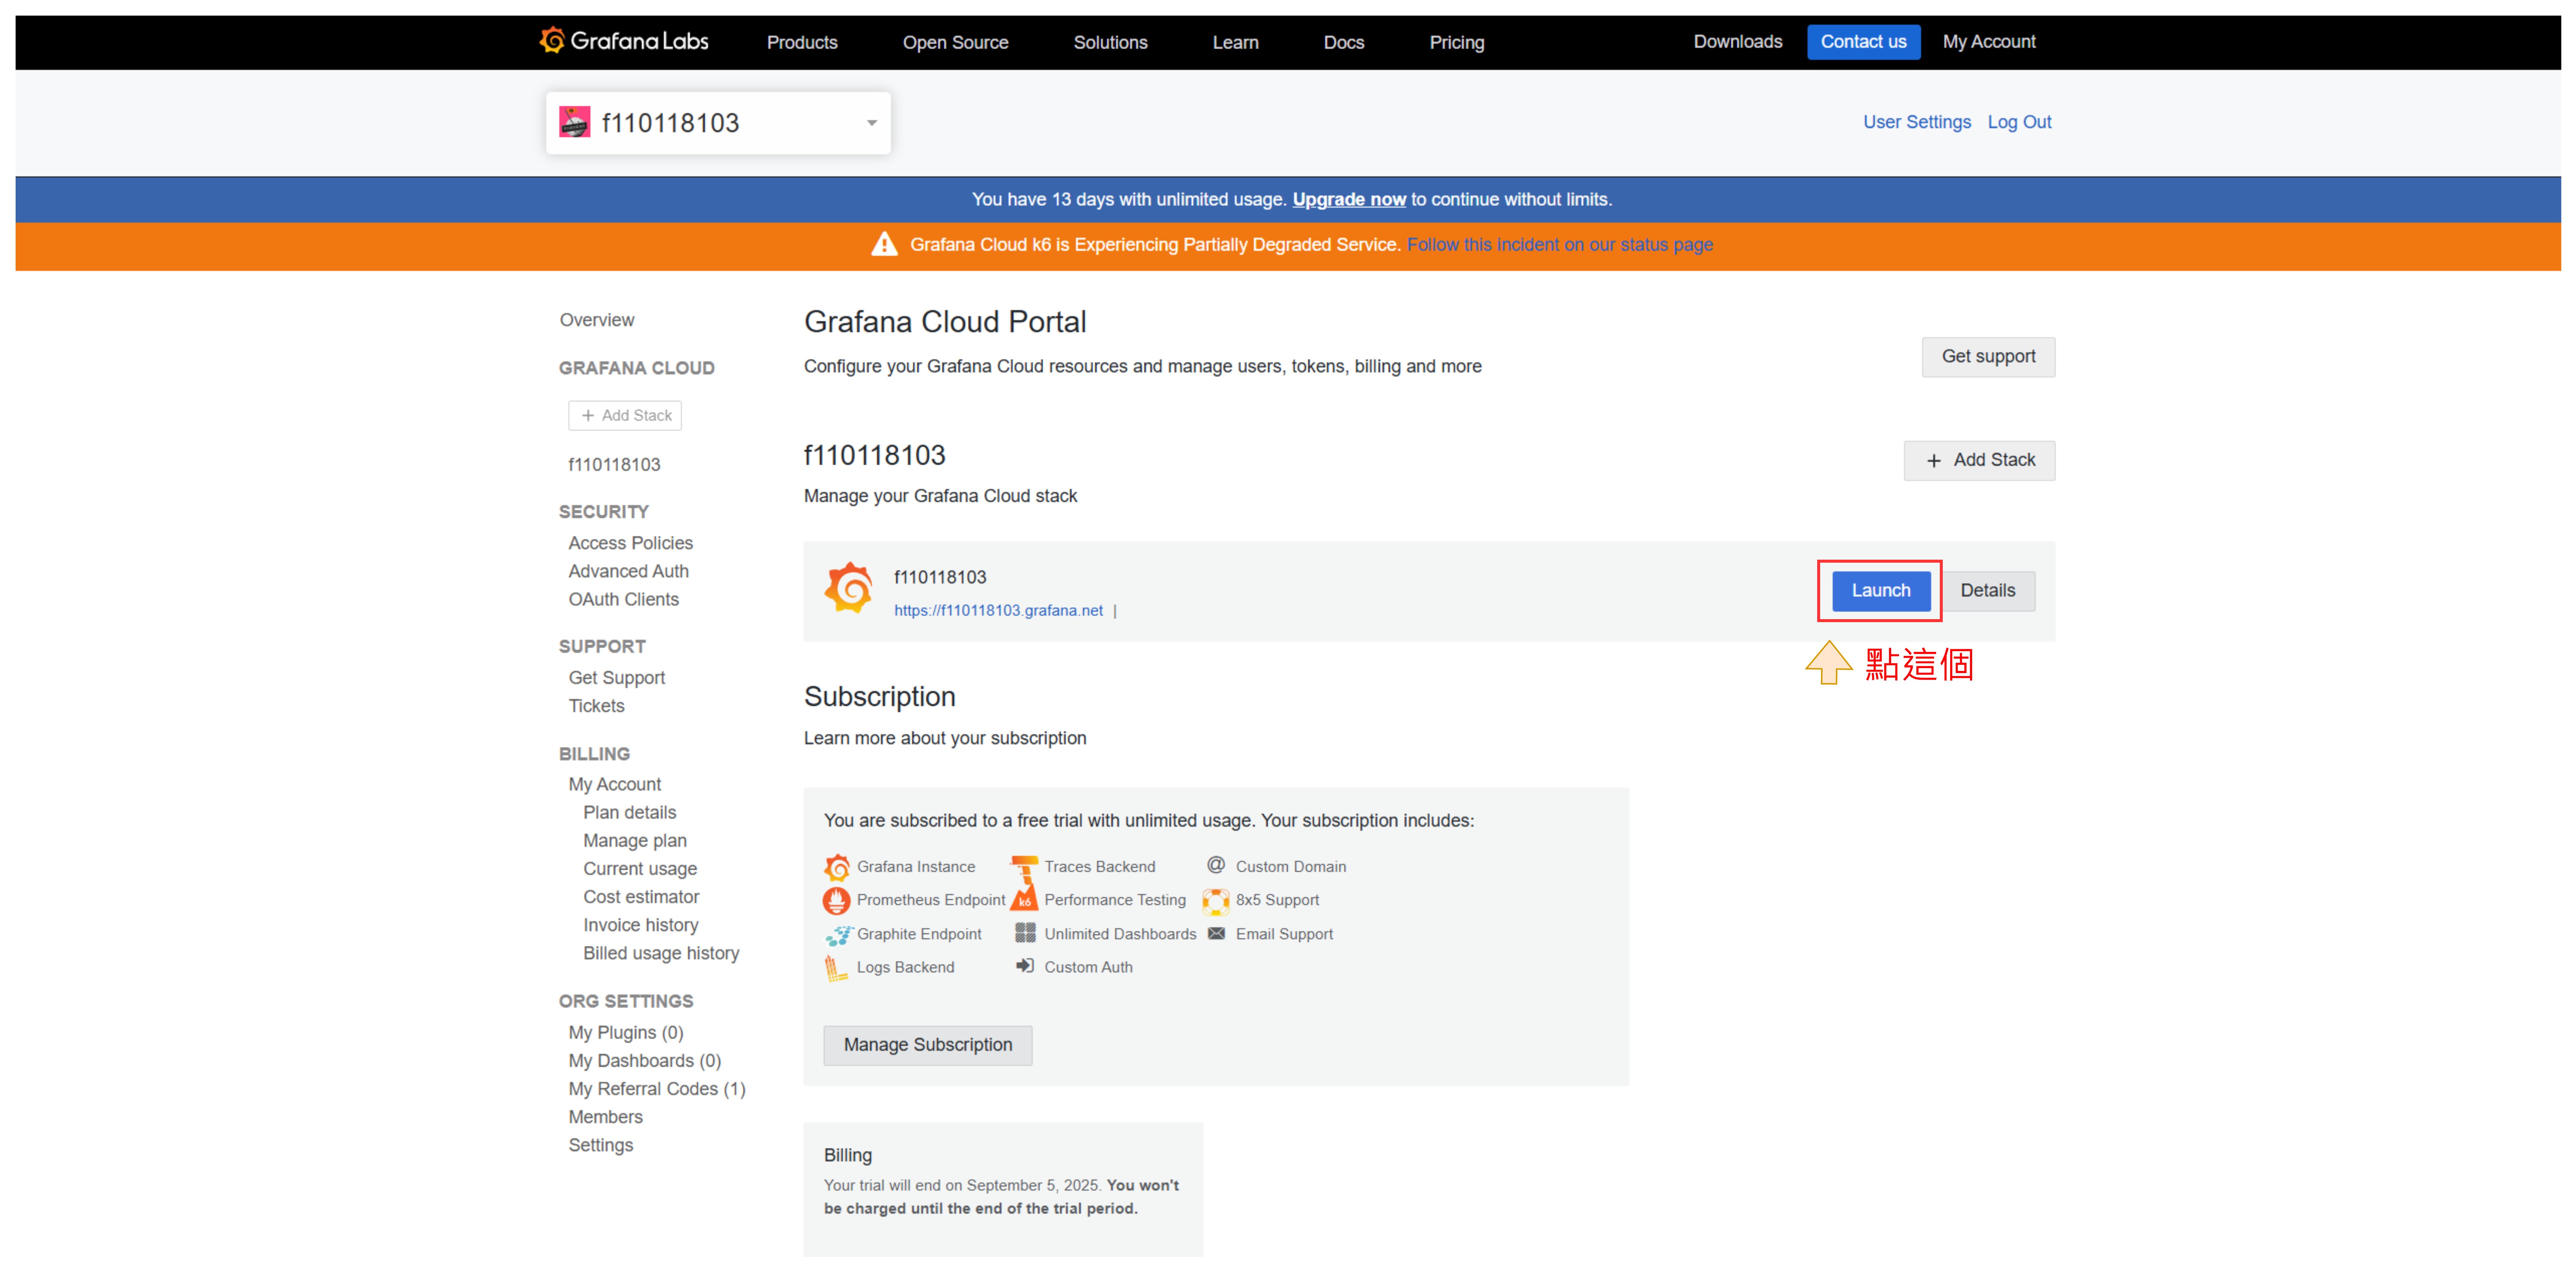2576x1271 pixels.
Task: Click the Prometheus Endpoint icon
Action: [836, 900]
